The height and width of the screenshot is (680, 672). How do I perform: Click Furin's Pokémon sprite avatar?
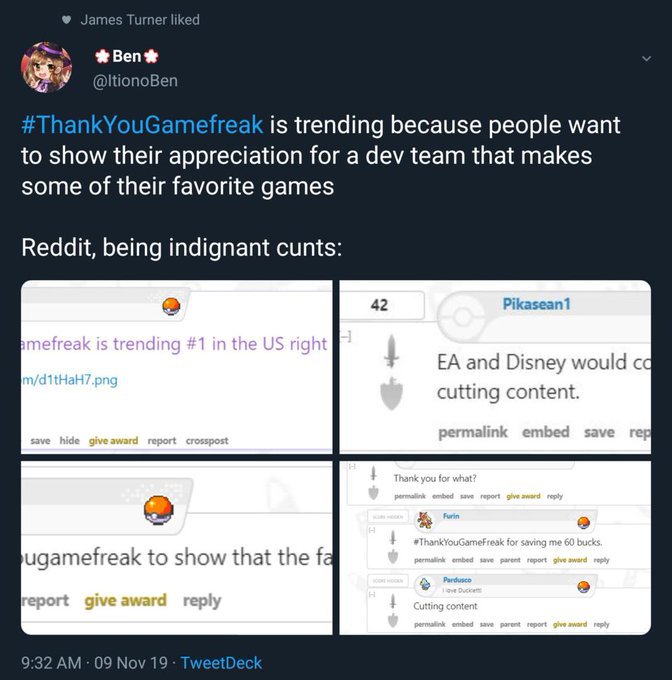point(424,521)
